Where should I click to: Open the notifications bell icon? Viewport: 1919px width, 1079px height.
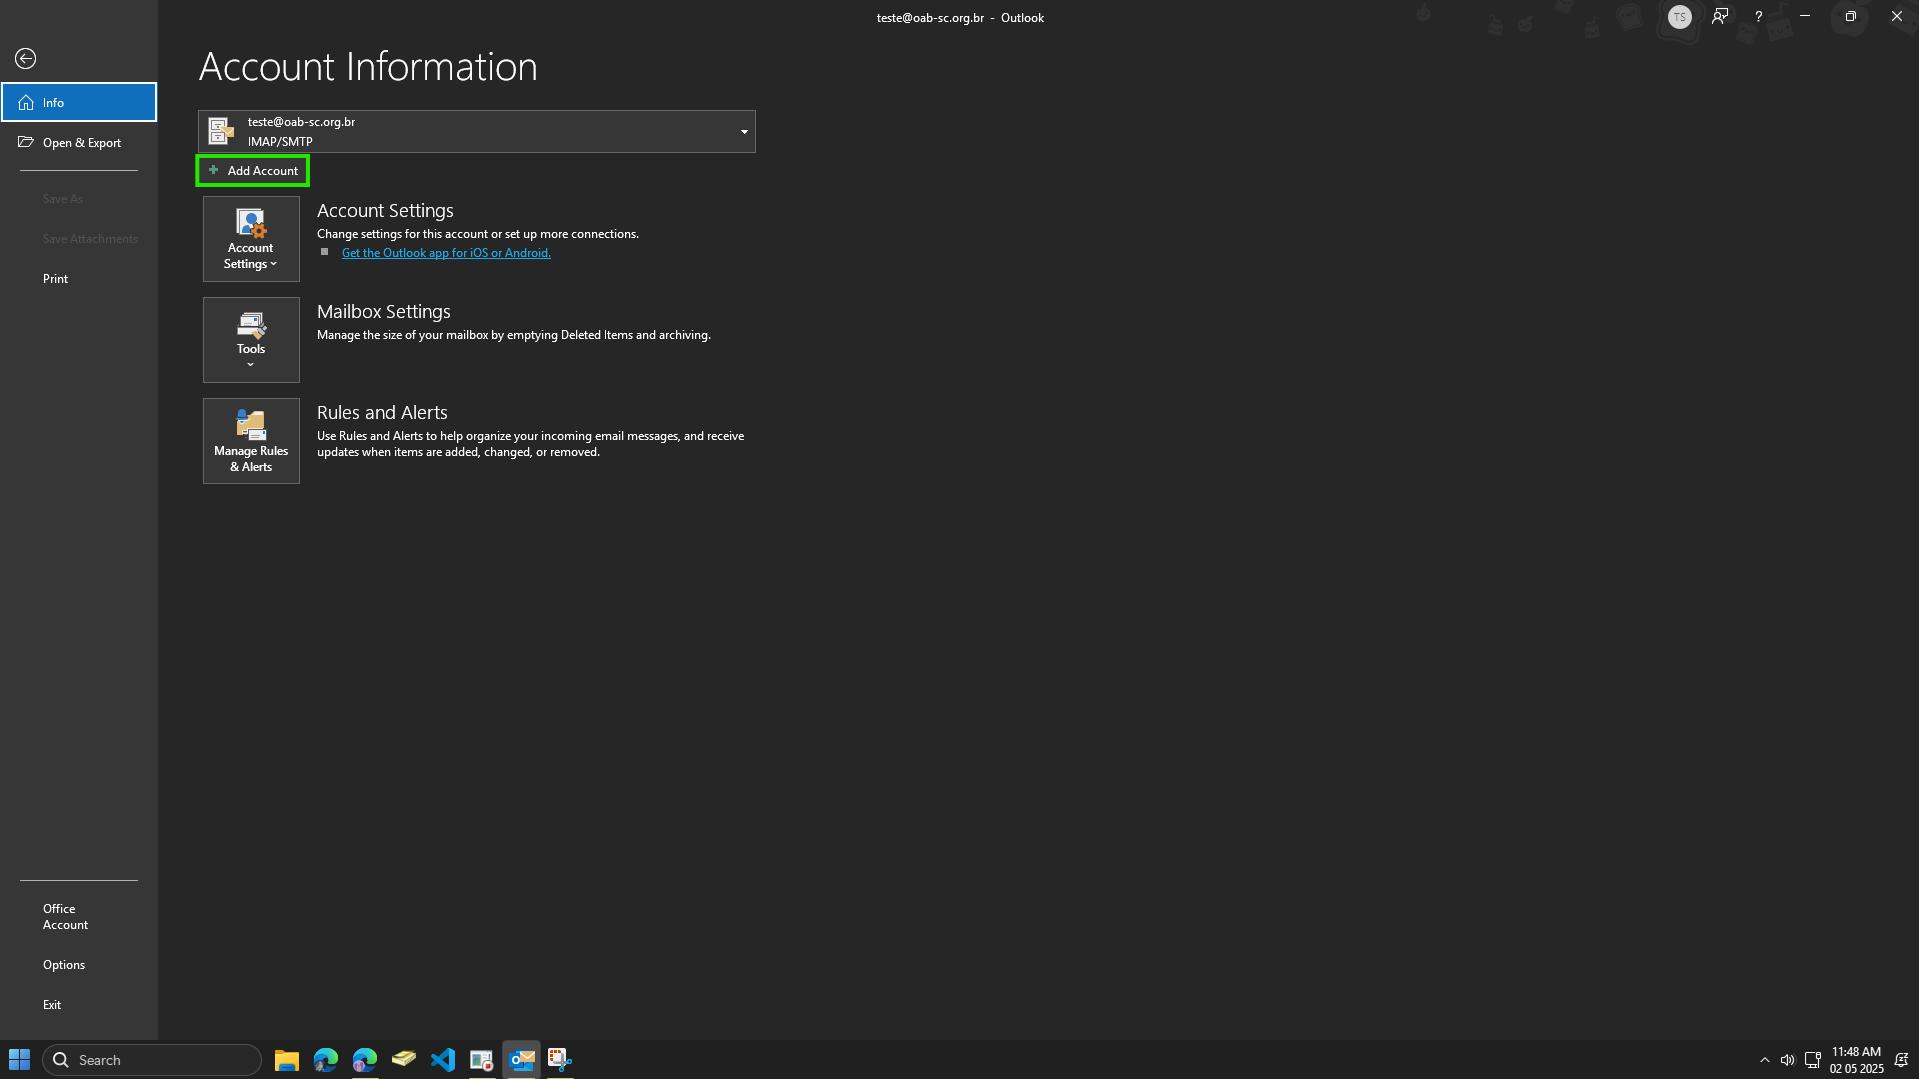[x=1902, y=1060]
